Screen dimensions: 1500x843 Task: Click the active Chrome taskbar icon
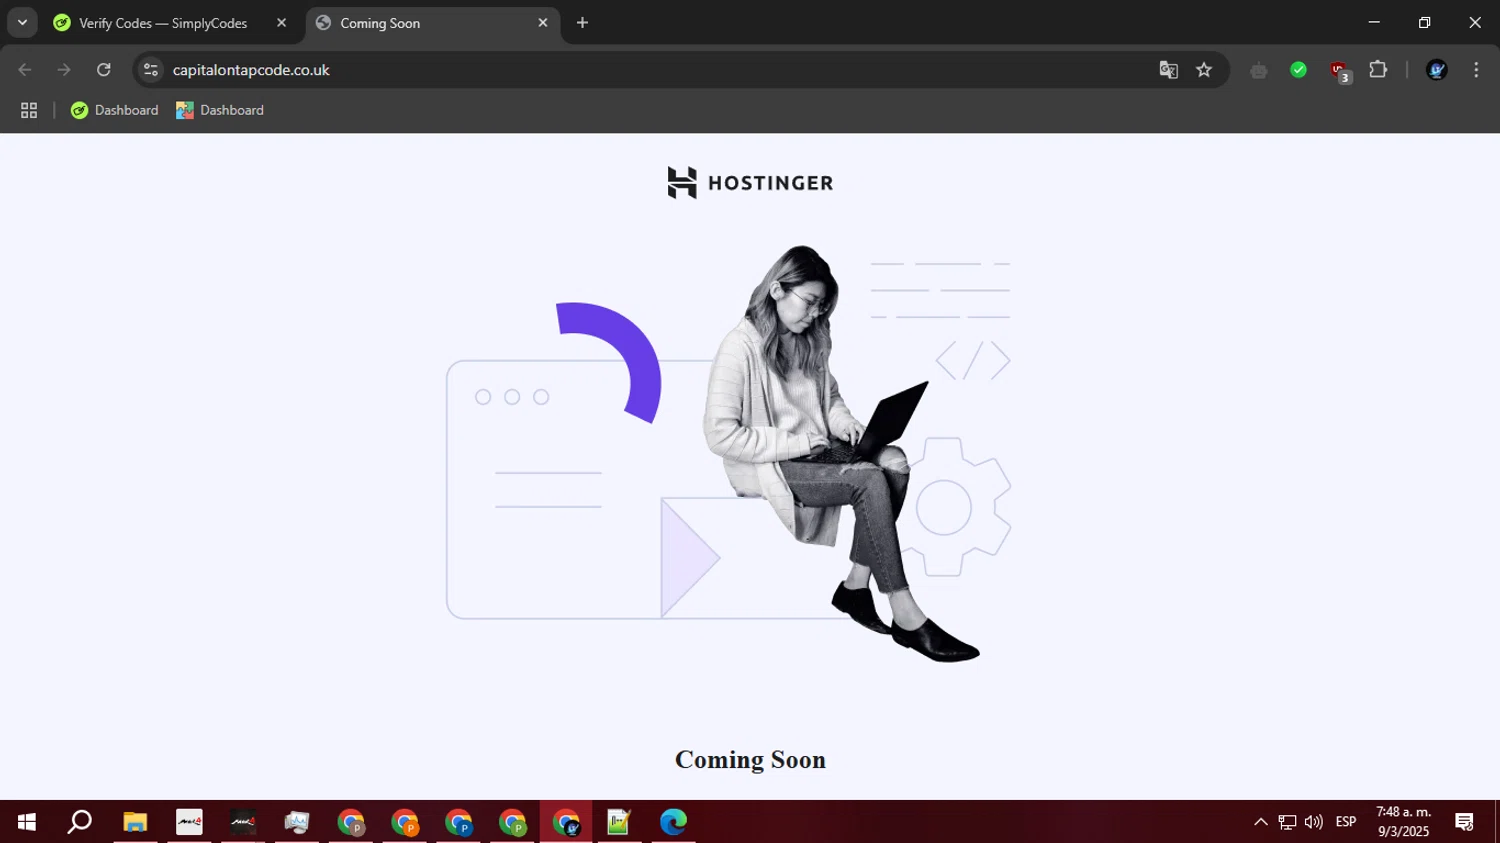[567, 822]
